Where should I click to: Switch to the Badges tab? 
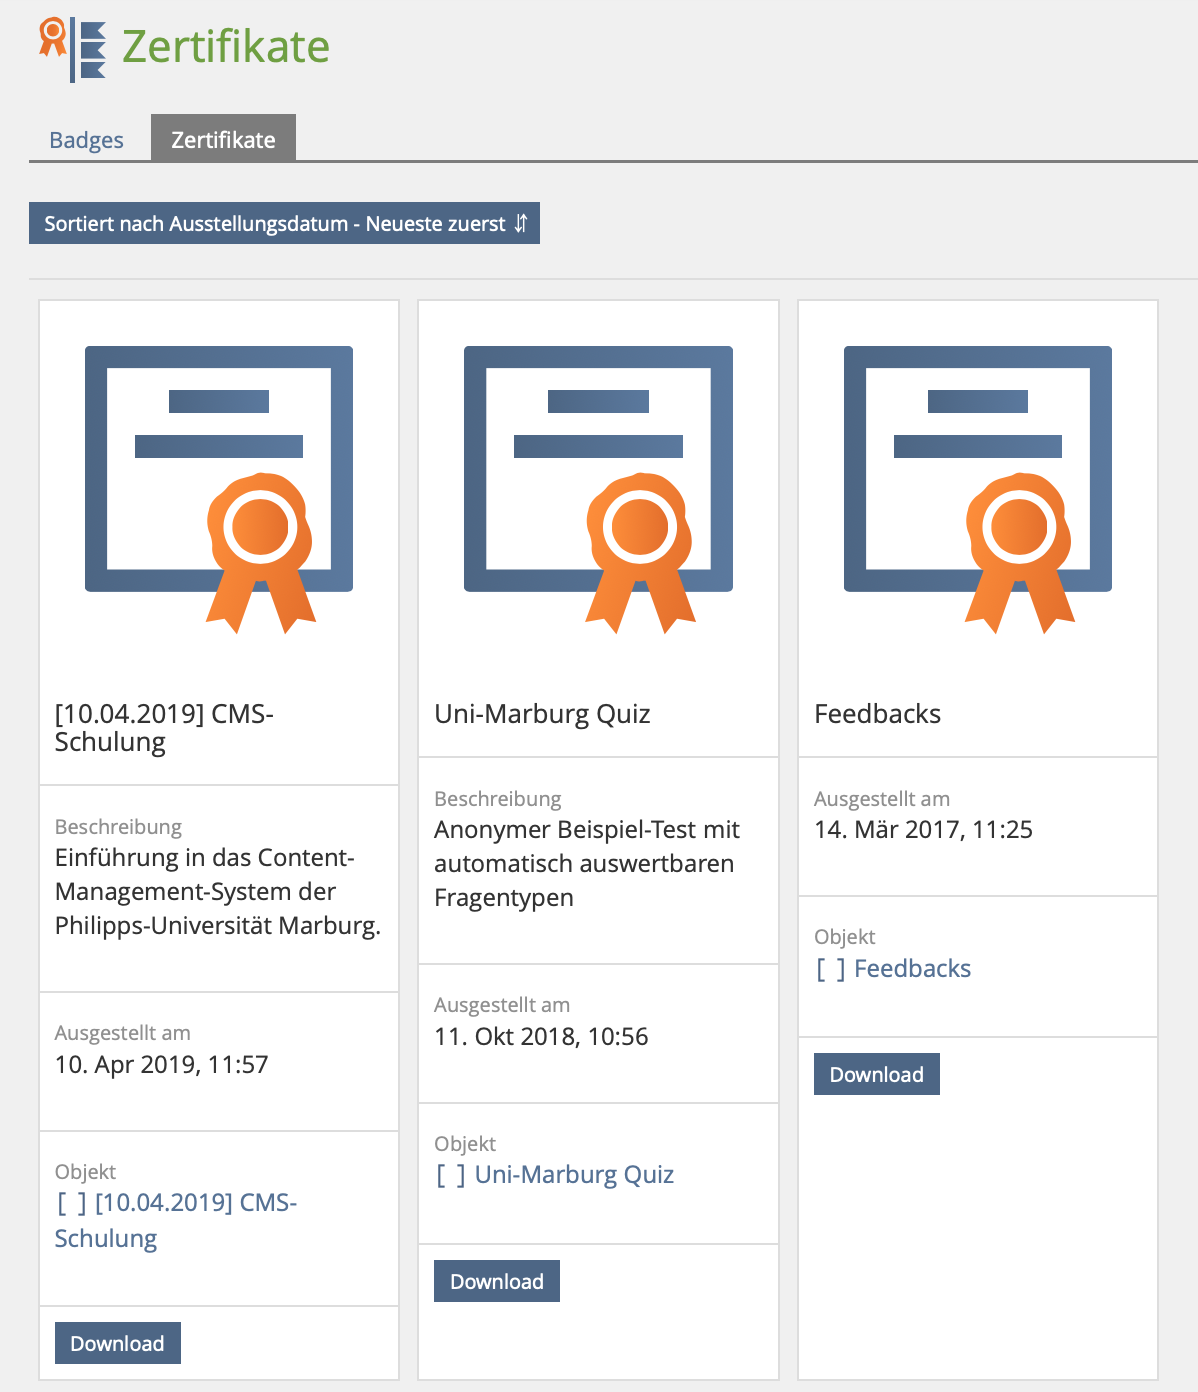point(87,140)
